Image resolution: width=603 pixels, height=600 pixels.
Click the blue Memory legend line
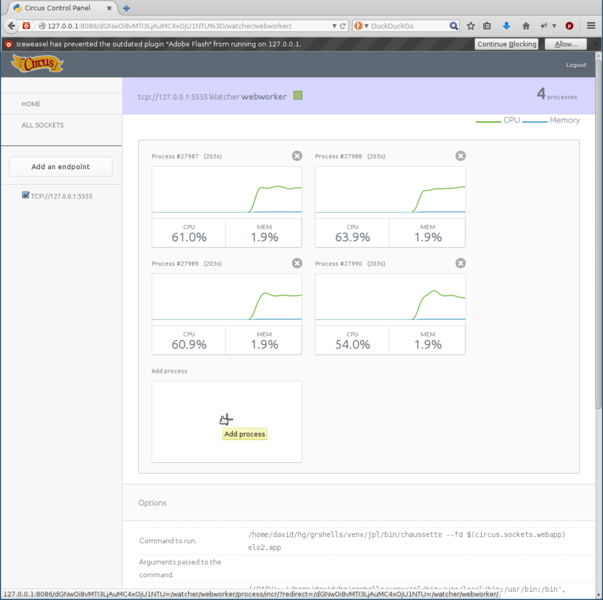point(535,122)
